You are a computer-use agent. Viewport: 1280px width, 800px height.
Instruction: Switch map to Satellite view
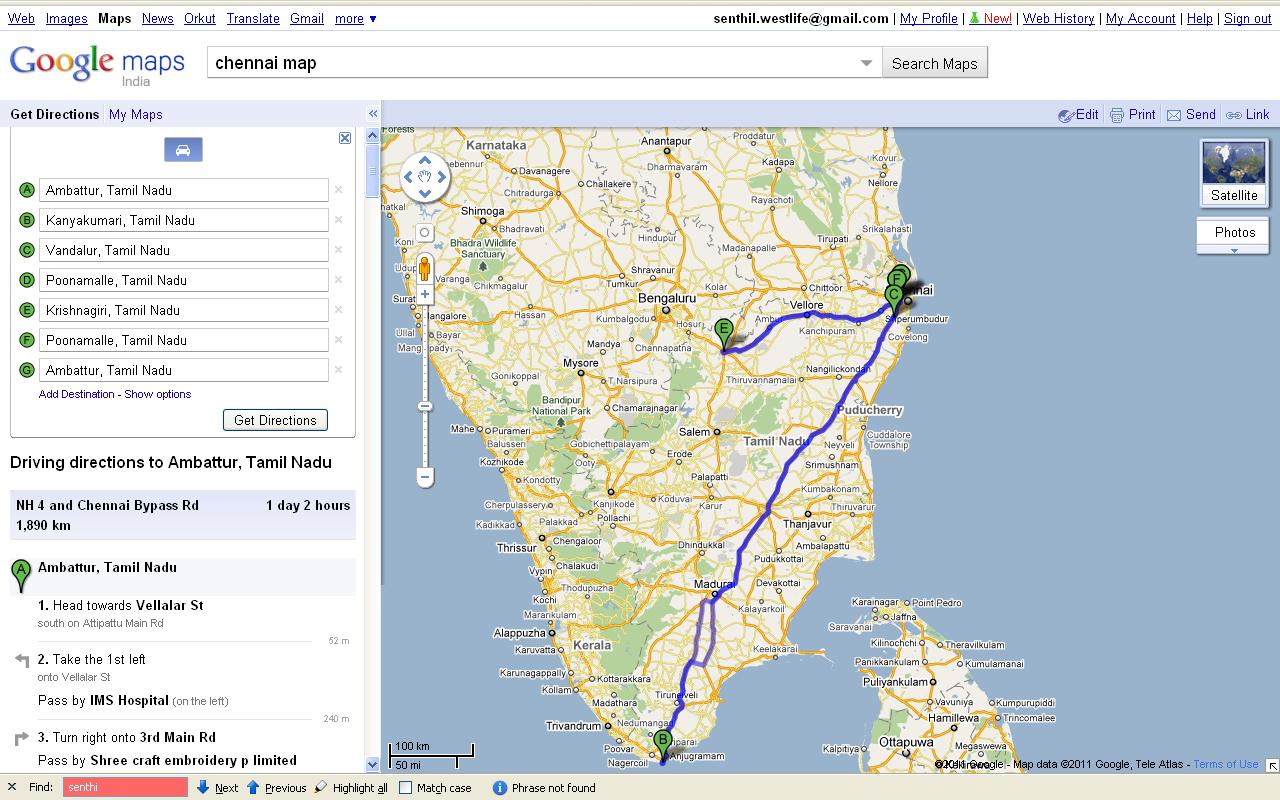(1233, 172)
